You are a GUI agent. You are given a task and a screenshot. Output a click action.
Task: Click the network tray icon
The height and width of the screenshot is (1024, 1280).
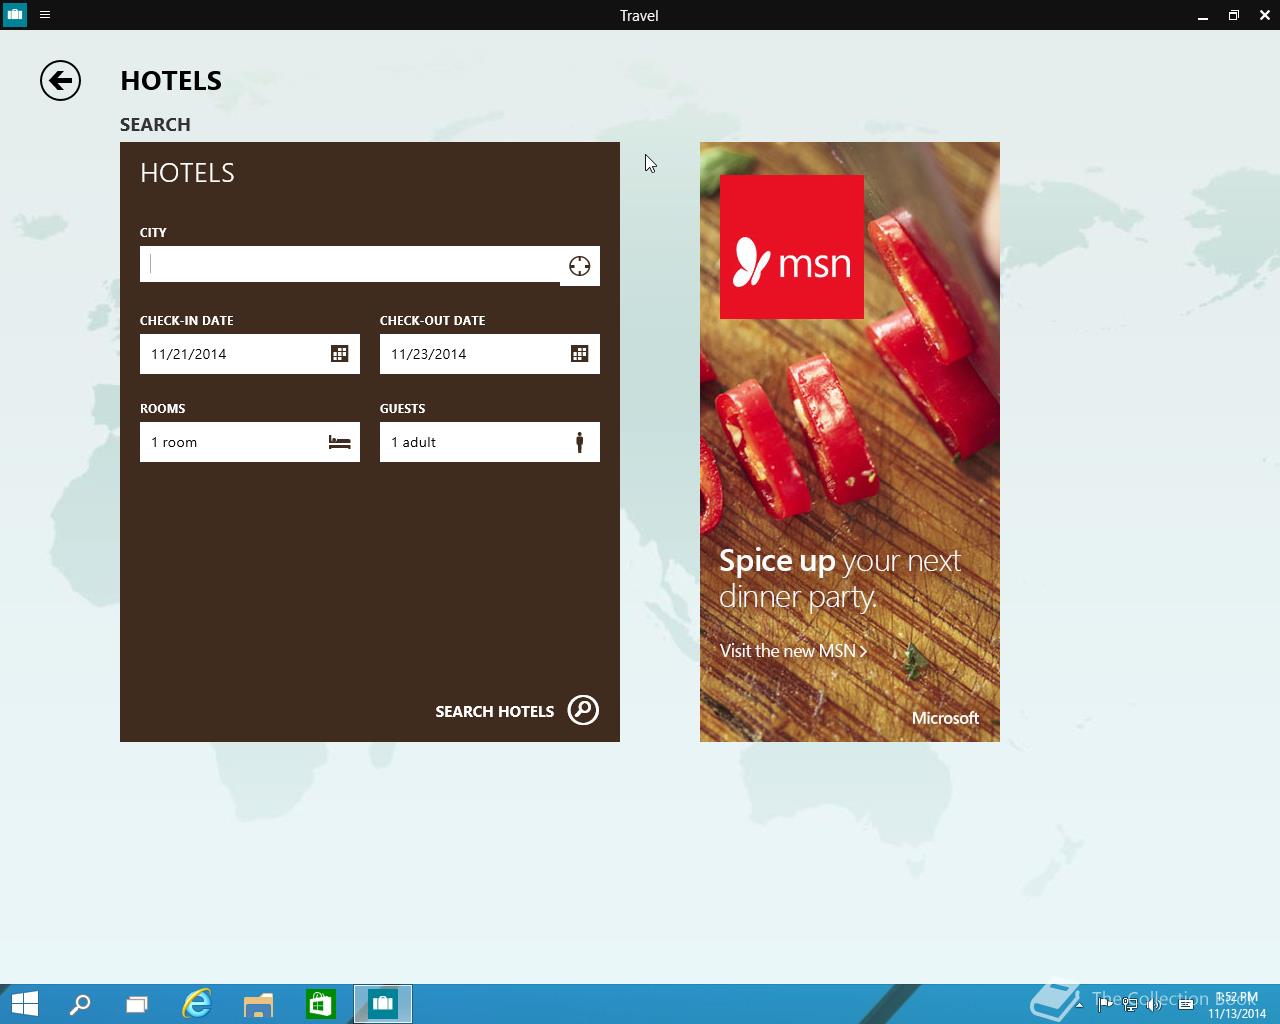1130,1005
